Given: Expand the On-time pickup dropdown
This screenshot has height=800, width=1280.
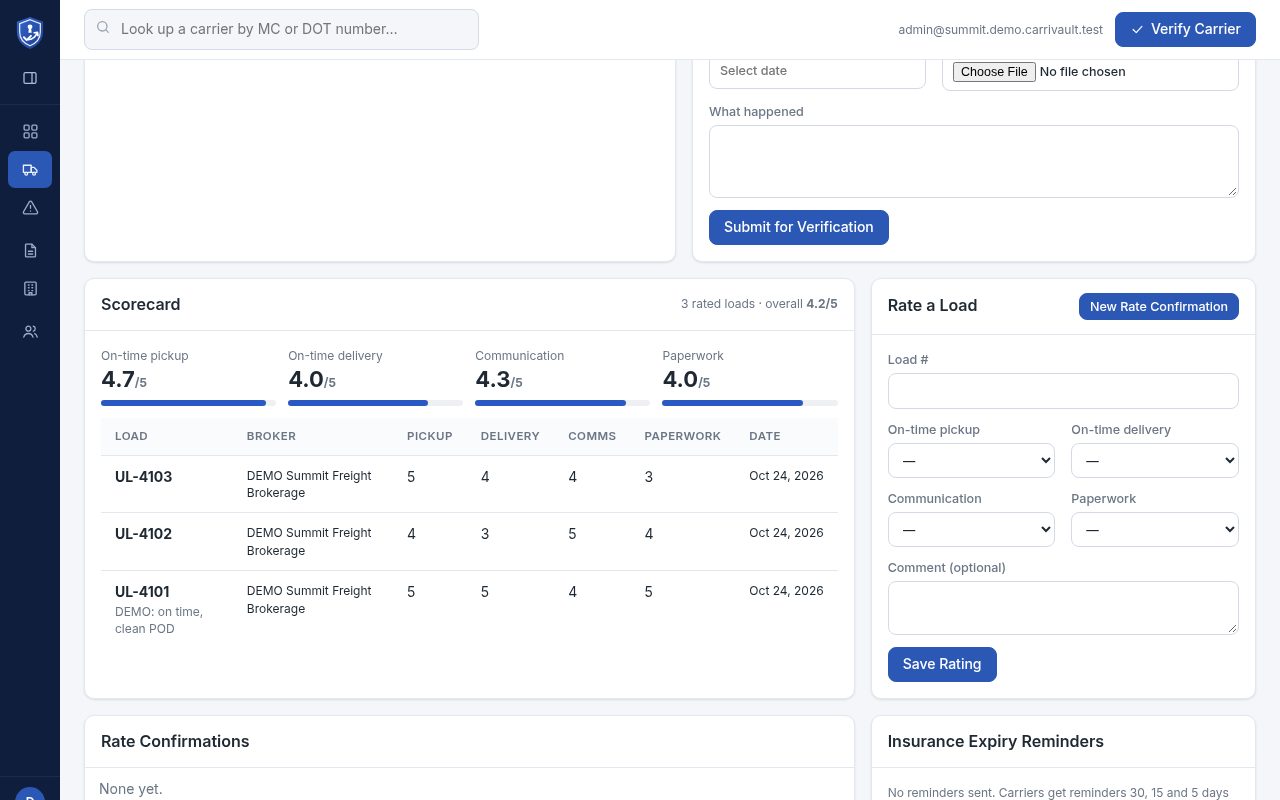Looking at the screenshot, I should 971,461.
